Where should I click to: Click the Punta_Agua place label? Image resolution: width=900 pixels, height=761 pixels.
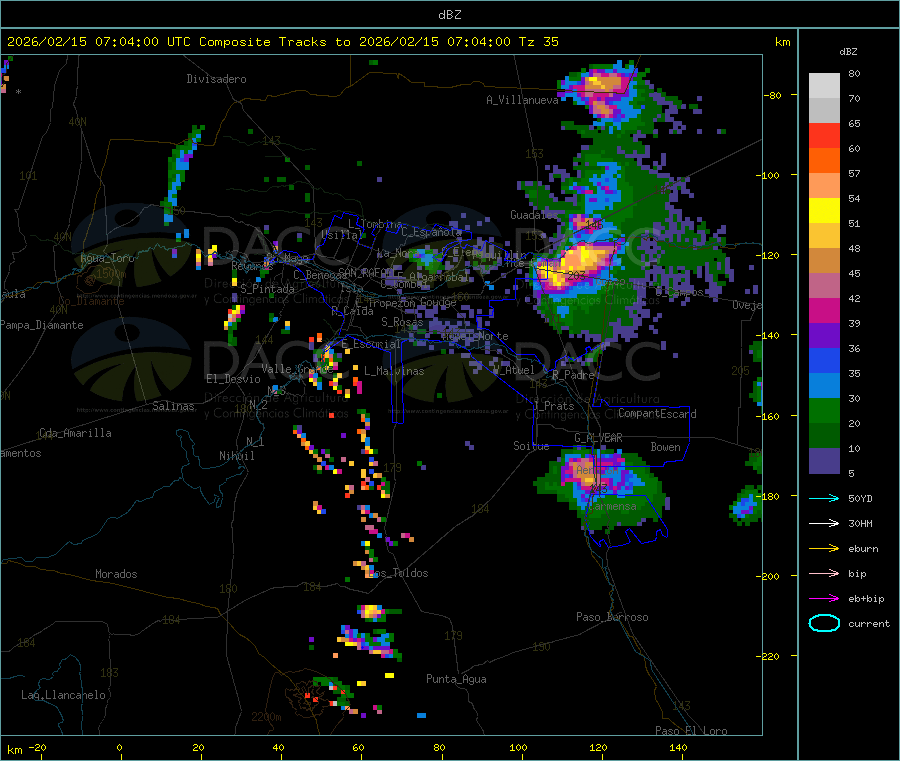[x=456, y=679]
